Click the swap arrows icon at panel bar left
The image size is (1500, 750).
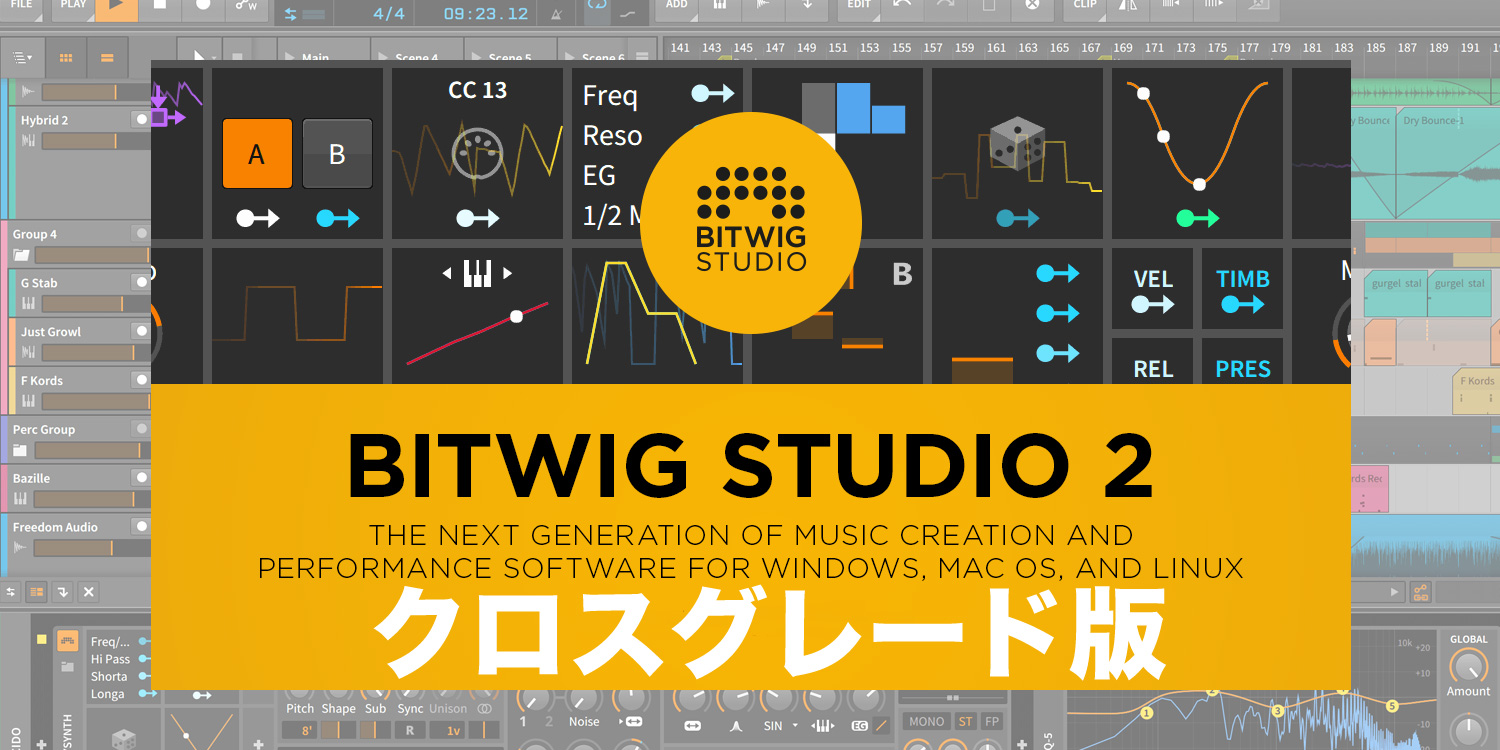[x=11, y=592]
